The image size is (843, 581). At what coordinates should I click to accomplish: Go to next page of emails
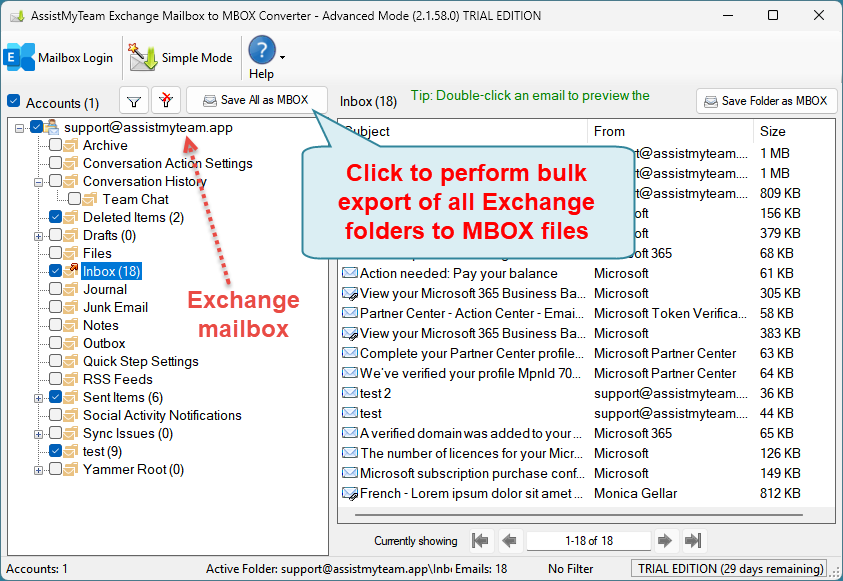point(664,541)
